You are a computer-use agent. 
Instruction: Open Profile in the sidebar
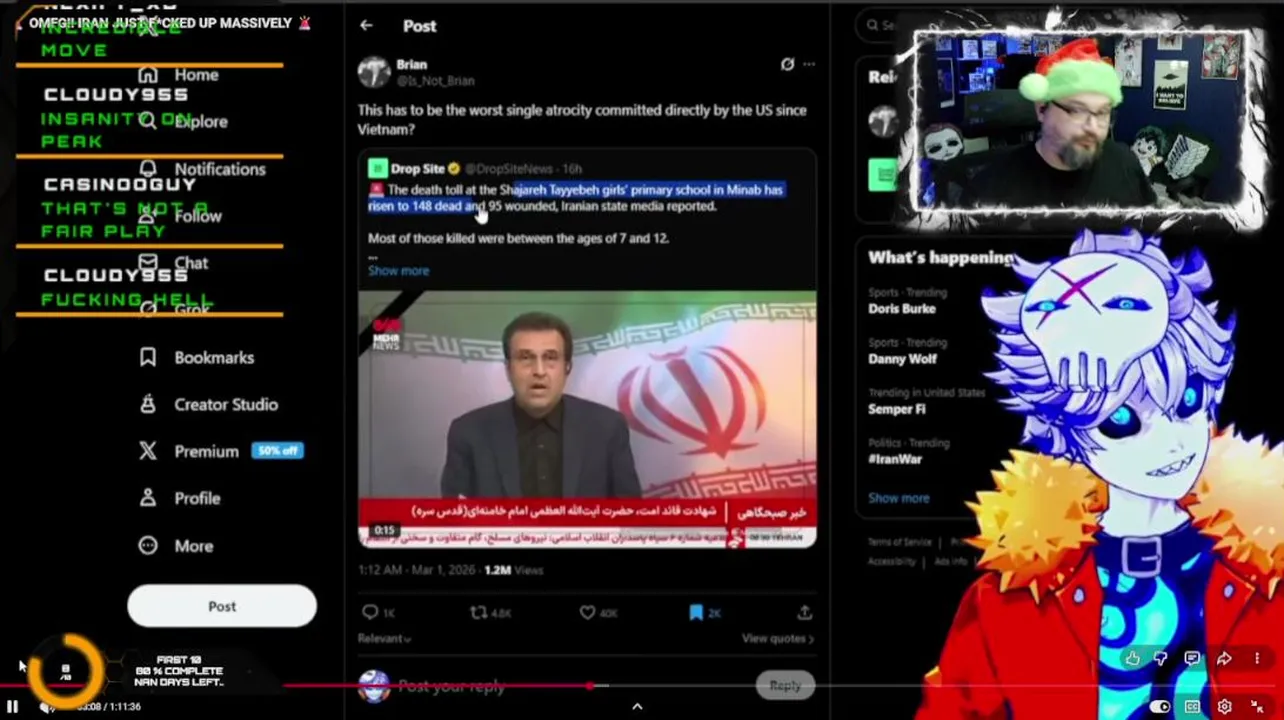point(197,499)
